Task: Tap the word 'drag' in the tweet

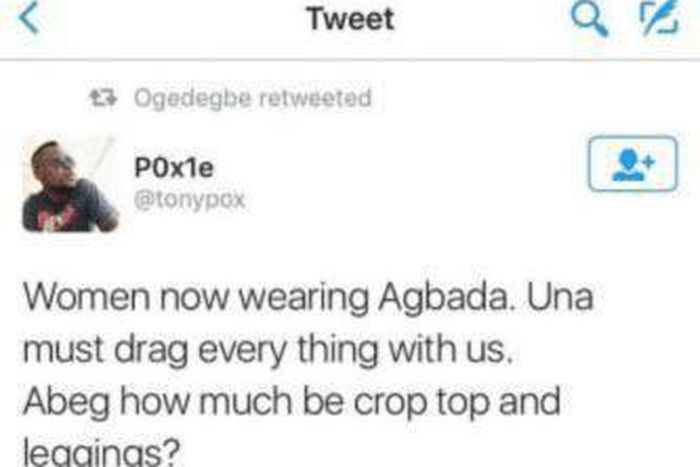Action: [x=151, y=351]
